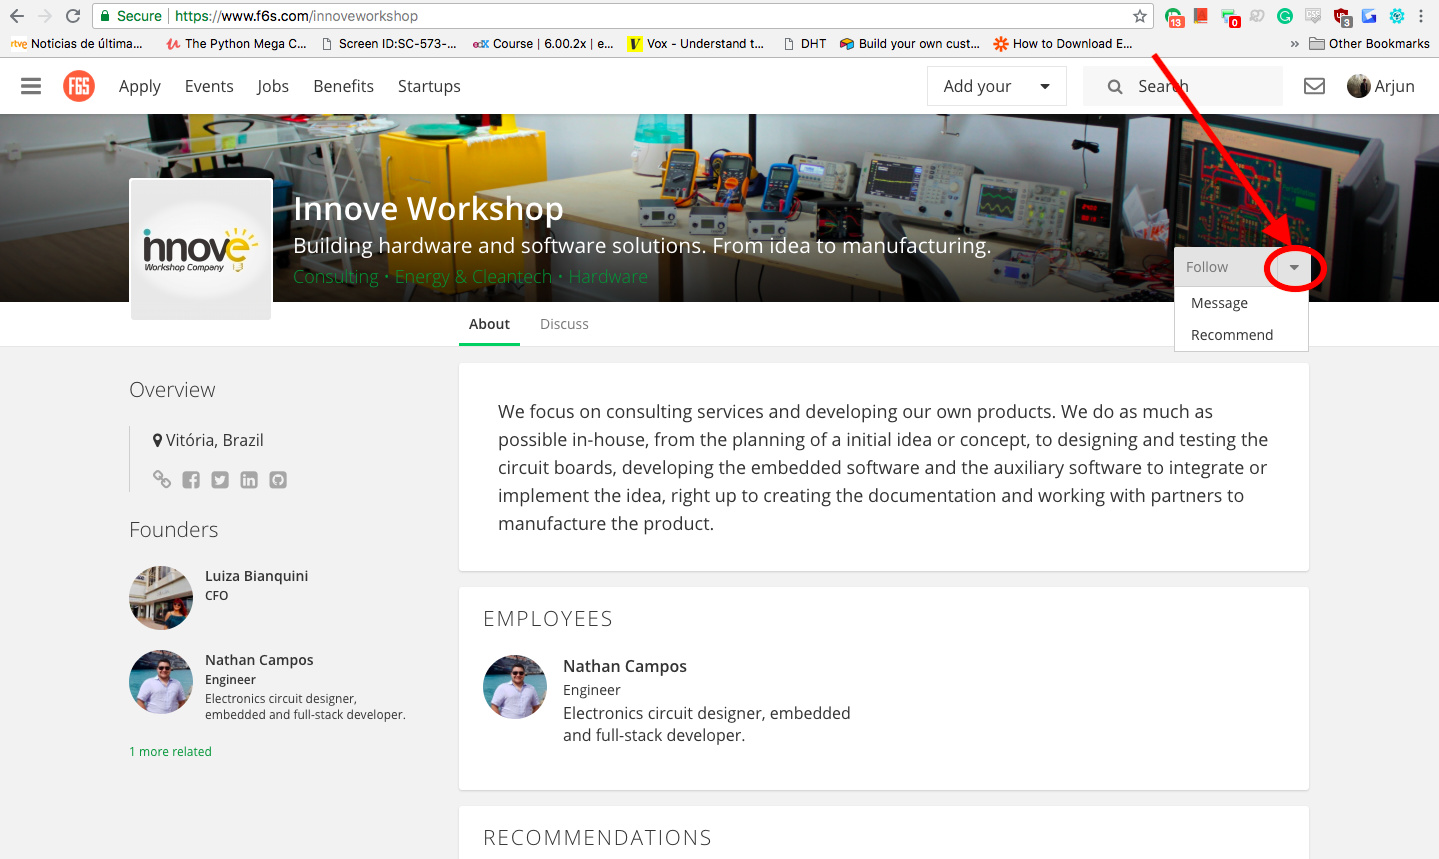Select Message from the dropdown menu
Viewport: 1439px width, 859px height.
coord(1219,303)
